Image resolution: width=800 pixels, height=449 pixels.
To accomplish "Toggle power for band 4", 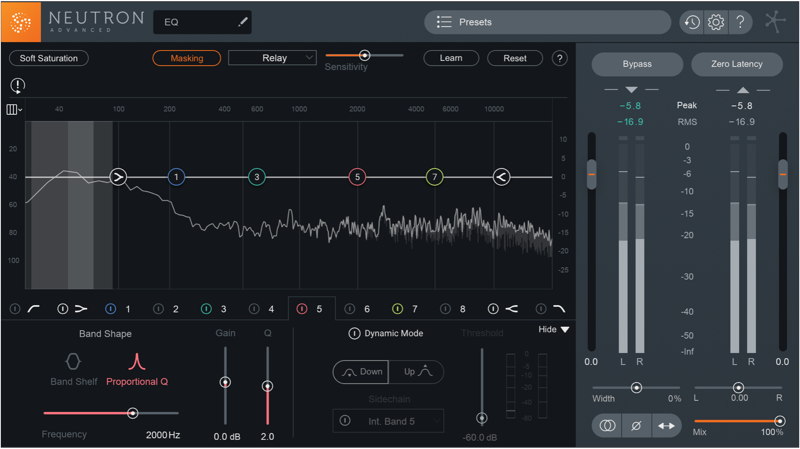I will tap(254, 309).
